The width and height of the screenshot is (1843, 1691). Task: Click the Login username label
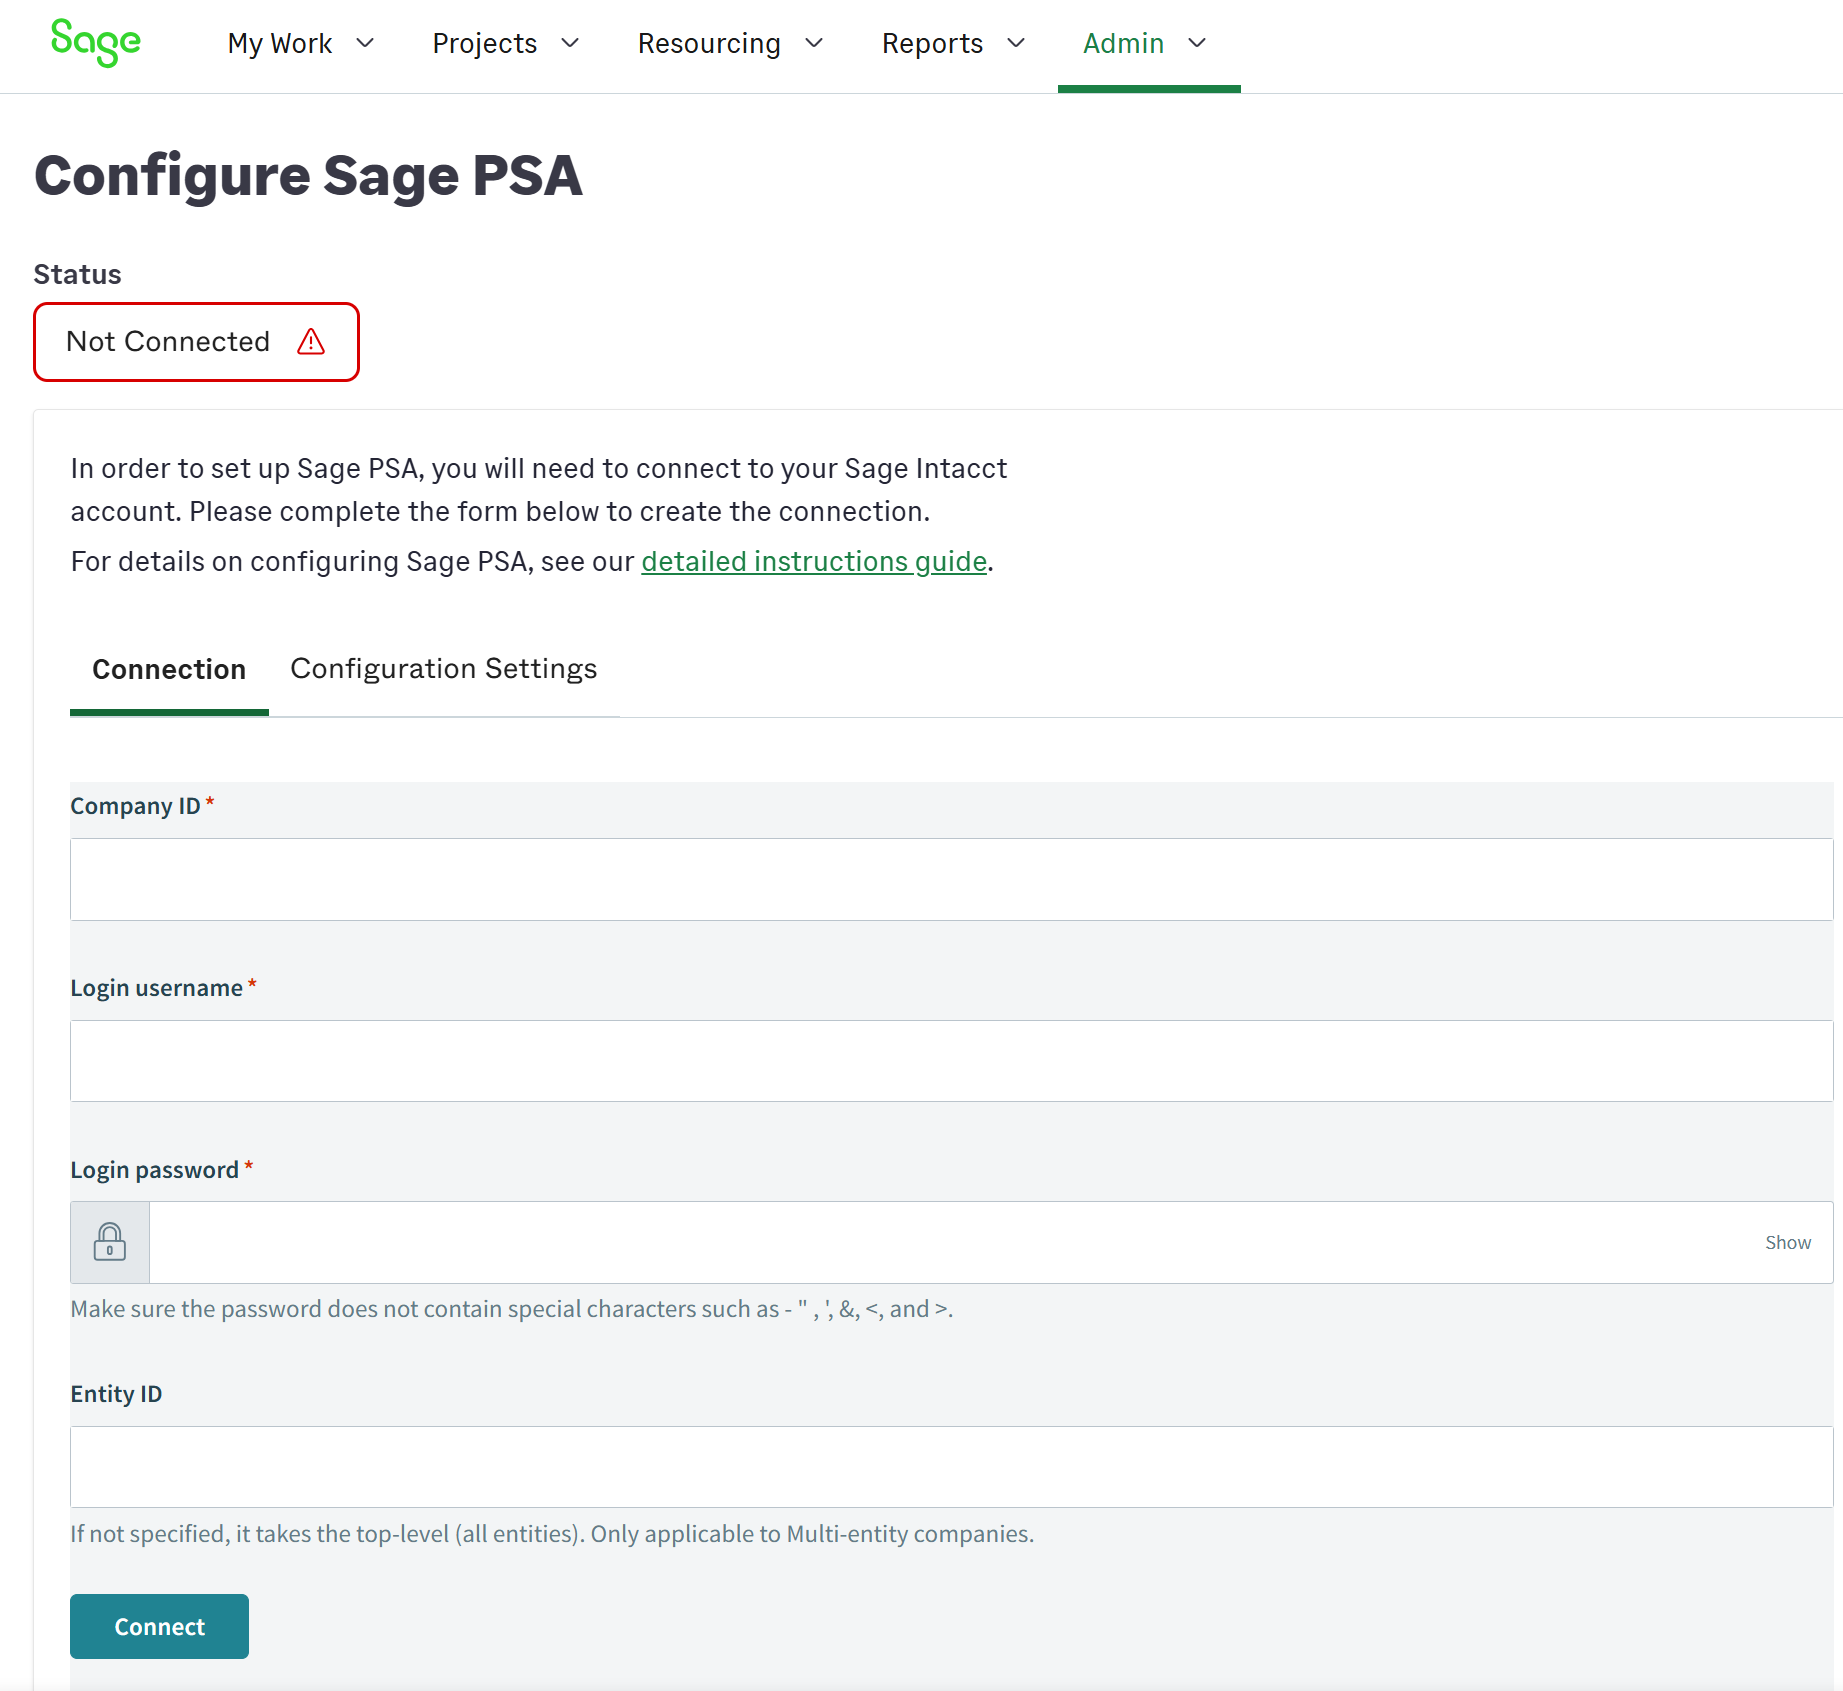click(156, 988)
